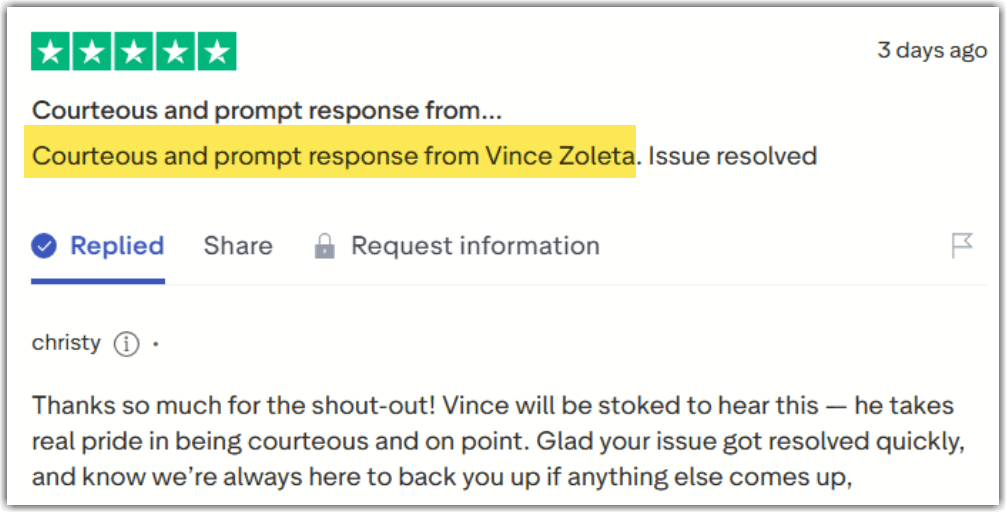Open the info icon next to christy
1007x513 pixels.
pyautogui.click(x=125, y=344)
